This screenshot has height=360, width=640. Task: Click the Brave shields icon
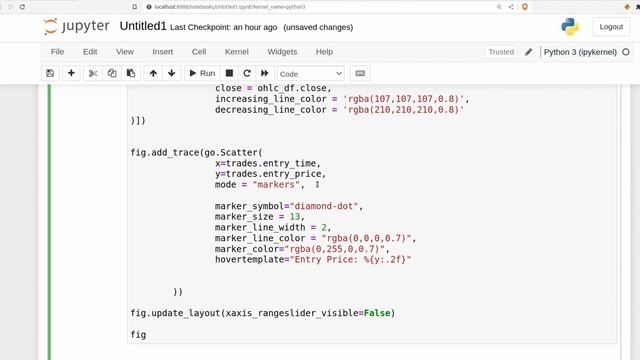(x=525, y=7)
